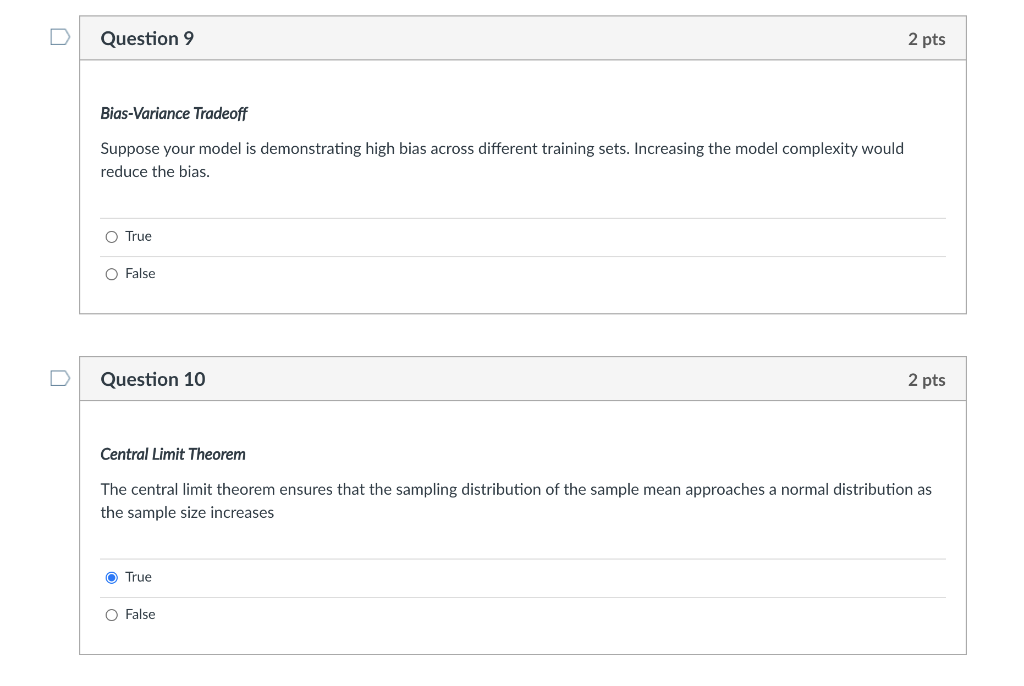This screenshot has height=686, width=1024.
Task: Choose False radio button for Question 10
Action: click(112, 615)
